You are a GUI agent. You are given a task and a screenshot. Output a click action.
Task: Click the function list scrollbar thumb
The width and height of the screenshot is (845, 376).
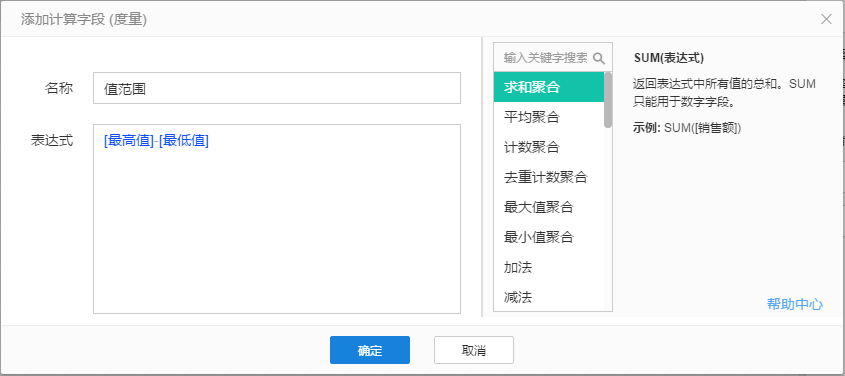[608, 100]
